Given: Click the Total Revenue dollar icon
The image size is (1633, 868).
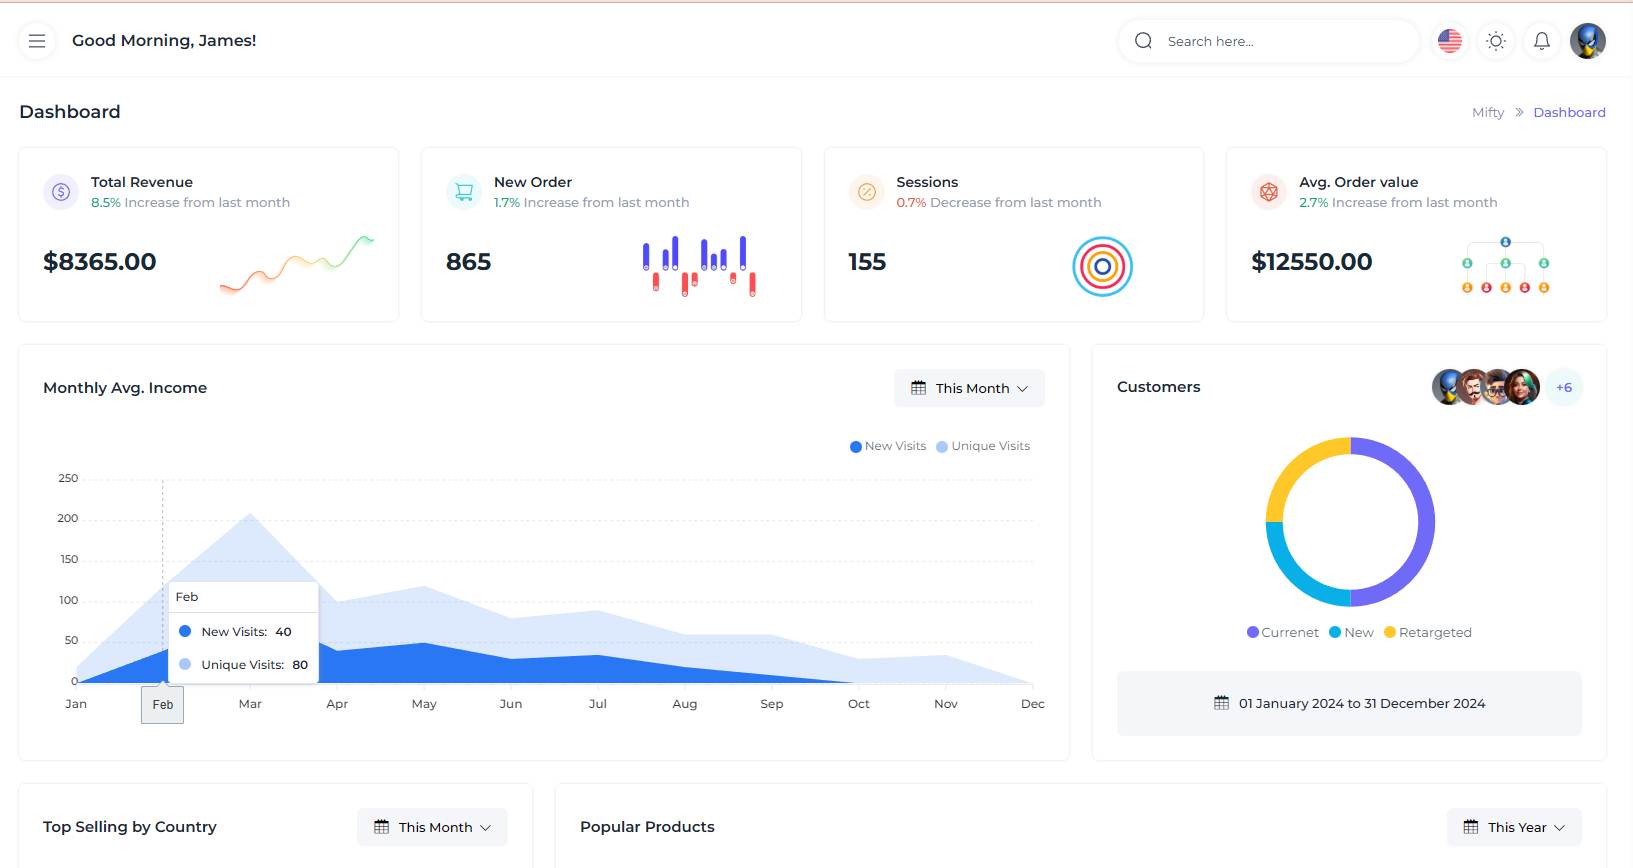Looking at the screenshot, I should [61, 192].
